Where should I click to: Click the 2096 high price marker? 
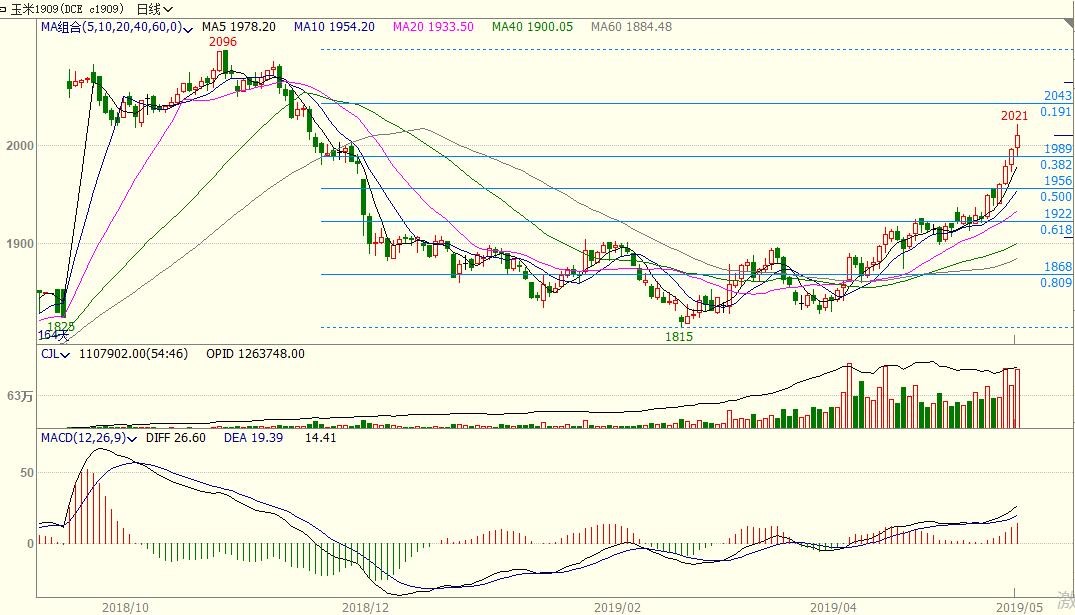pyautogui.click(x=222, y=42)
